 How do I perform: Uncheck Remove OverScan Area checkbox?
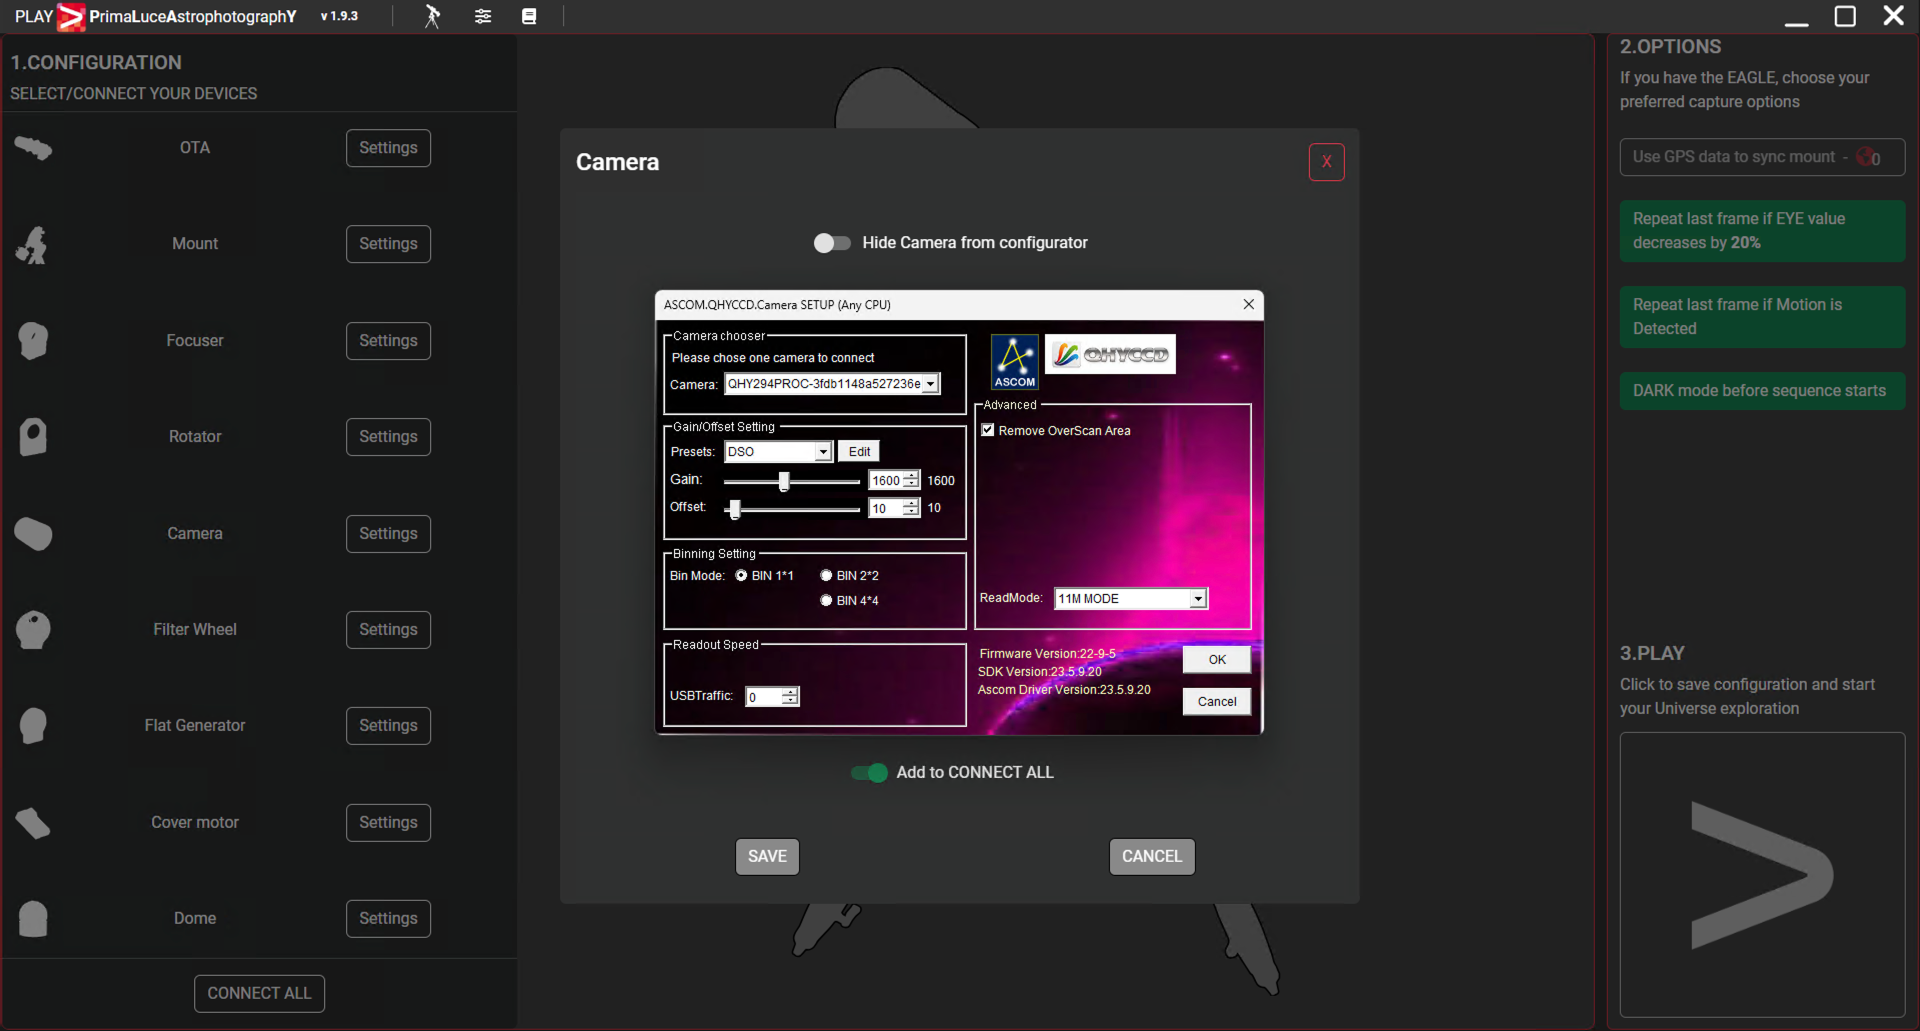click(988, 430)
